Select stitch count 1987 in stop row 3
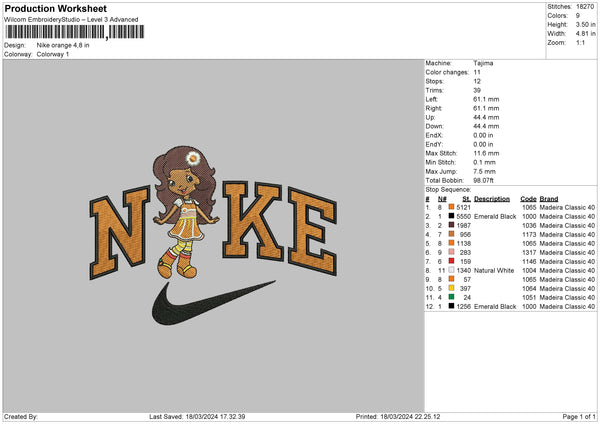 [x=463, y=225]
